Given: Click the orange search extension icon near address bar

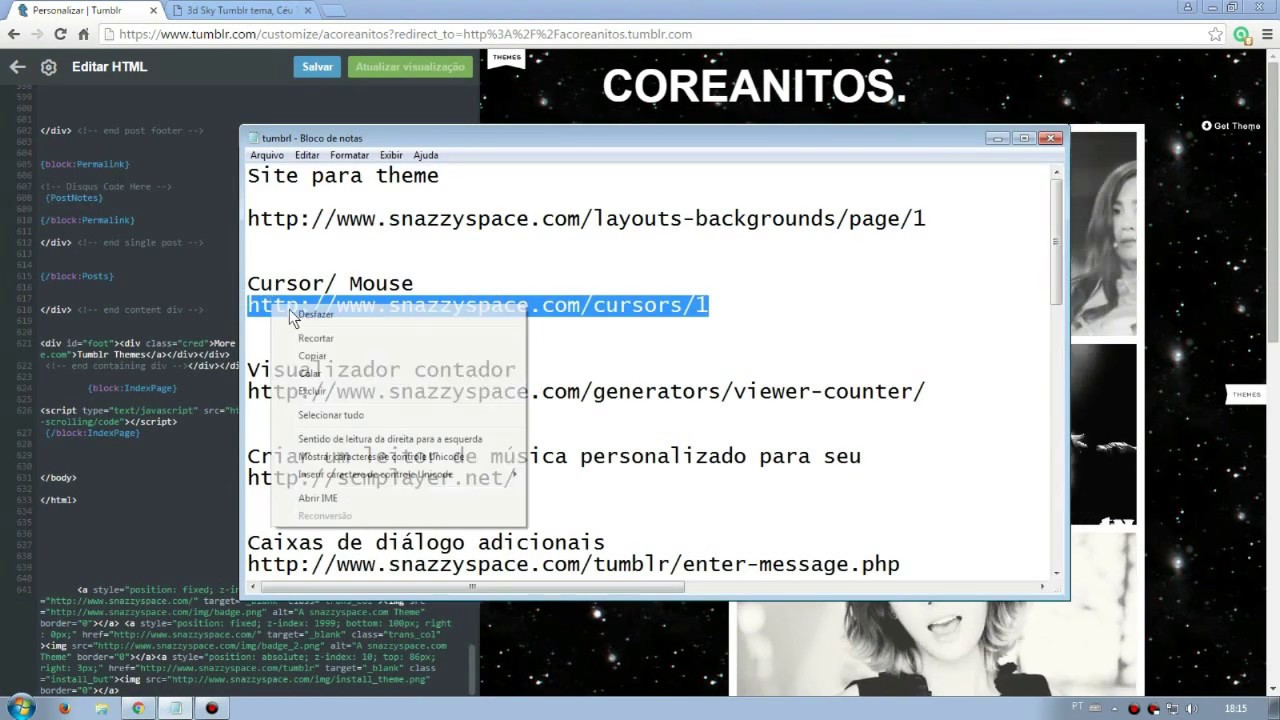Looking at the screenshot, I should pyautogui.click(x=1242, y=33).
